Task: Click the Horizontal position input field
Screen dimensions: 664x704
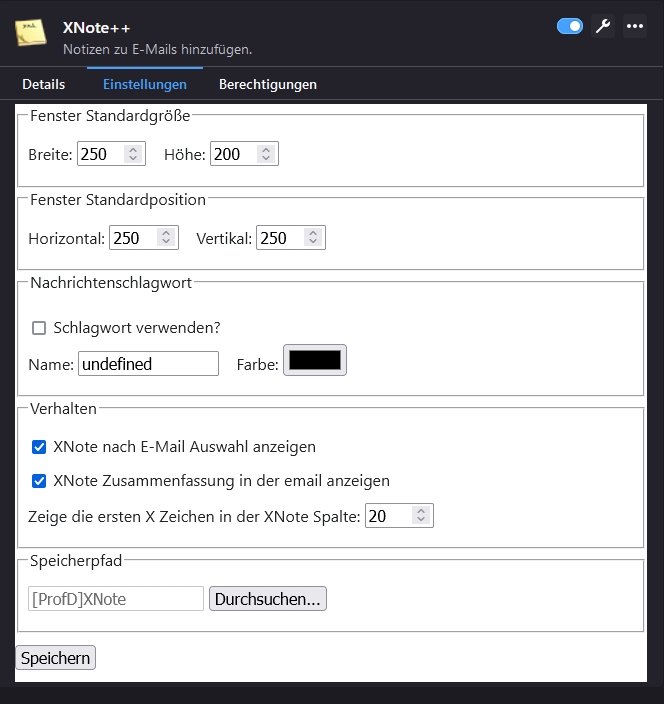Action: (x=144, y=238)
